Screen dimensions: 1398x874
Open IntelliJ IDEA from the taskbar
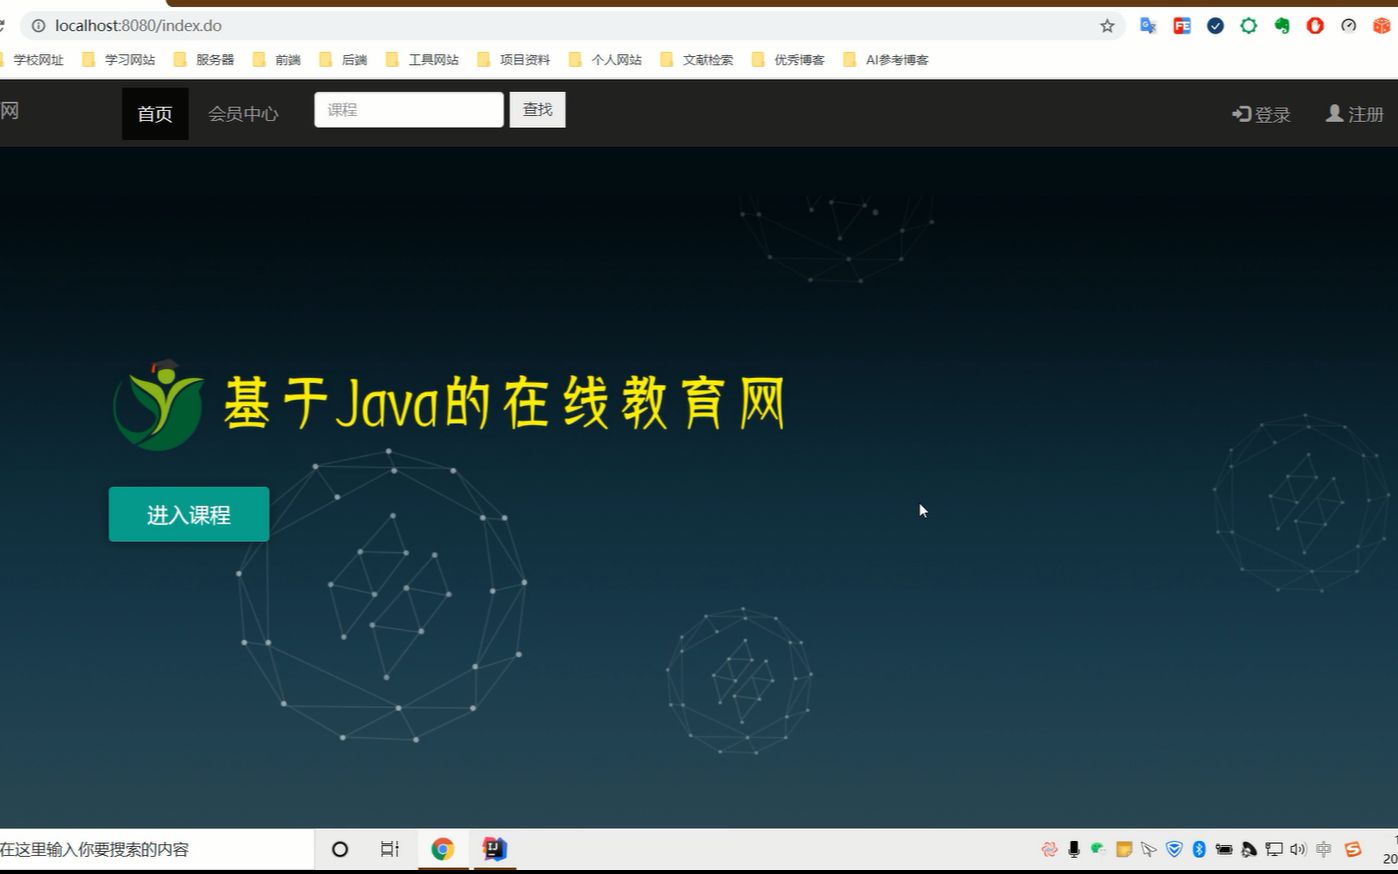(x=492, y=849)
